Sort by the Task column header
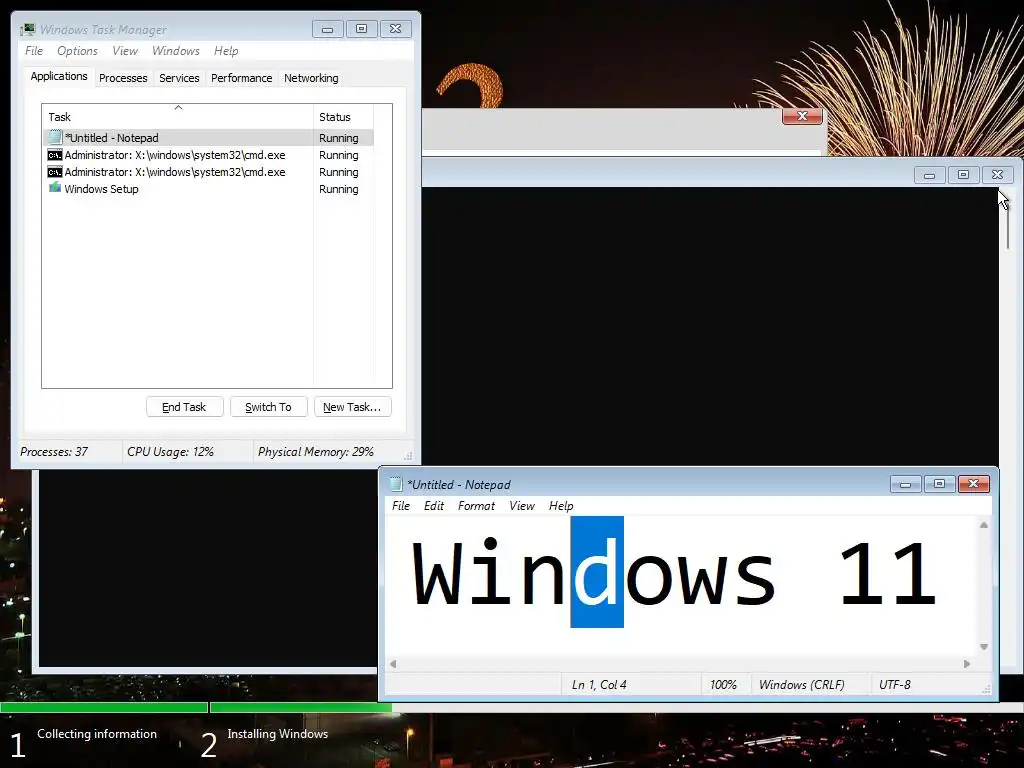The image size is (1024, 768). (x=178, y=117)
